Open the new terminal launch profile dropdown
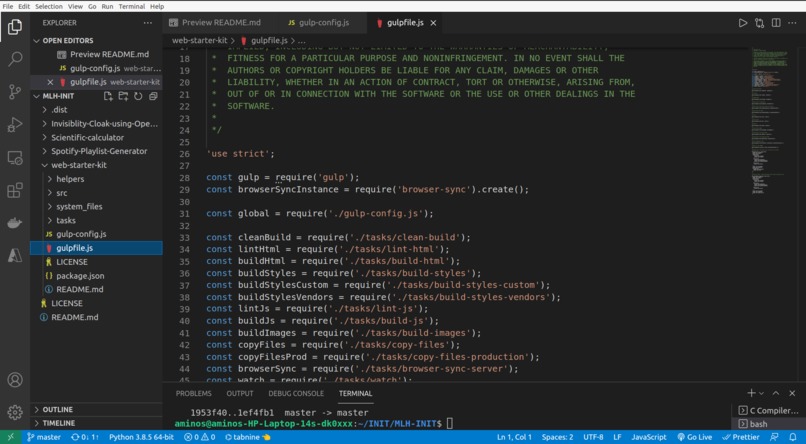This screenshot has width=806, height=444. coord(761,393)
